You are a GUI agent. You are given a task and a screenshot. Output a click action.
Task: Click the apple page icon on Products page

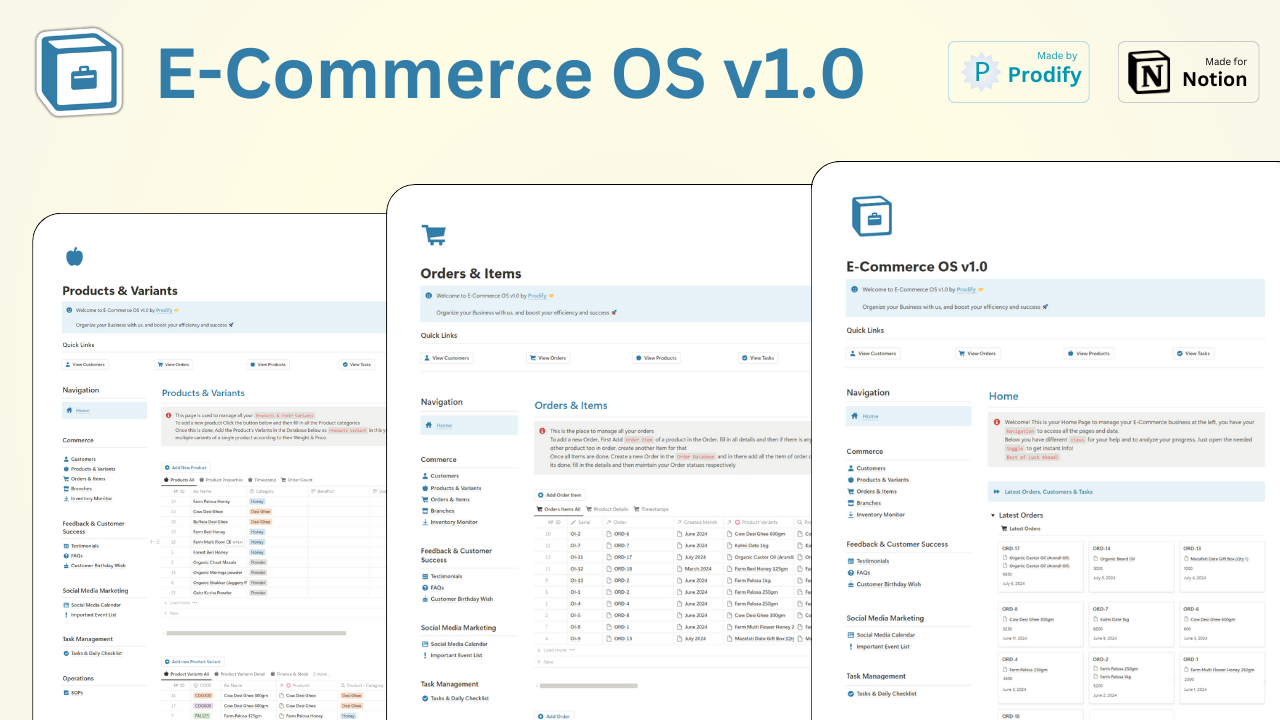(74, 257)
